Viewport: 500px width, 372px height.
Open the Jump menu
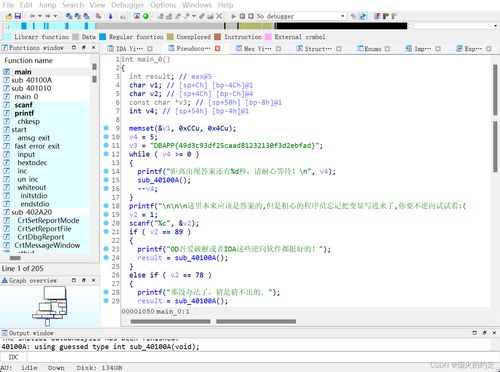[x=47, y=5]
